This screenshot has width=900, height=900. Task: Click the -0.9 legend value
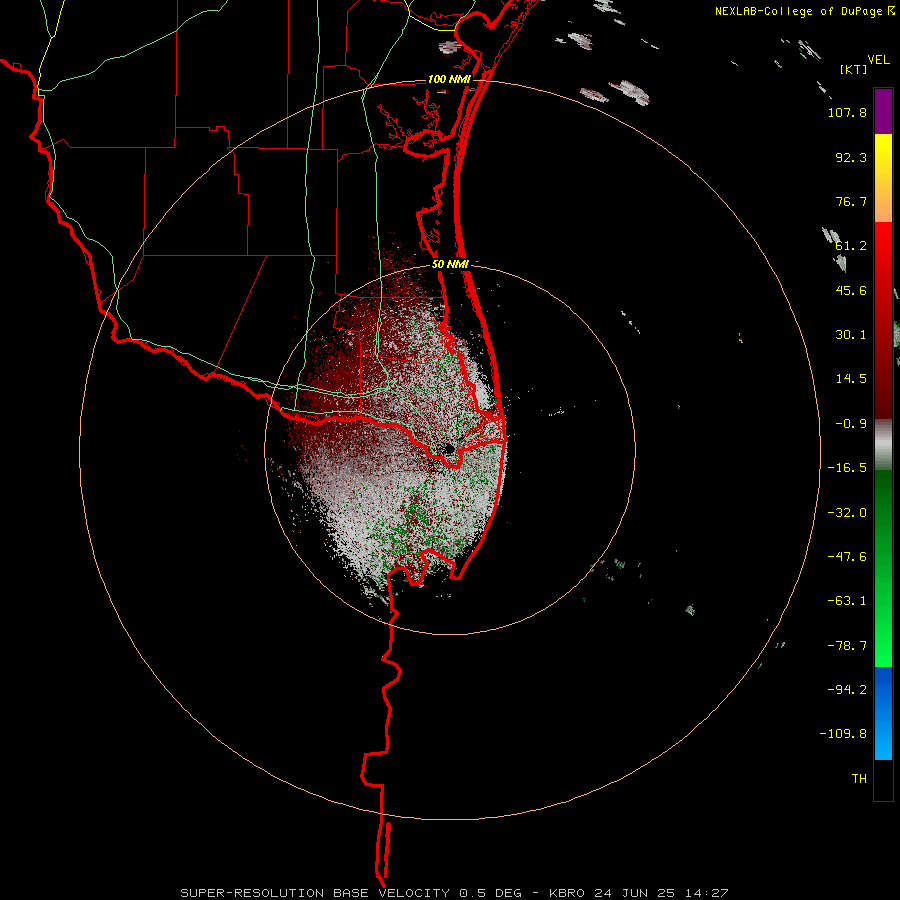tap(851, 424)
